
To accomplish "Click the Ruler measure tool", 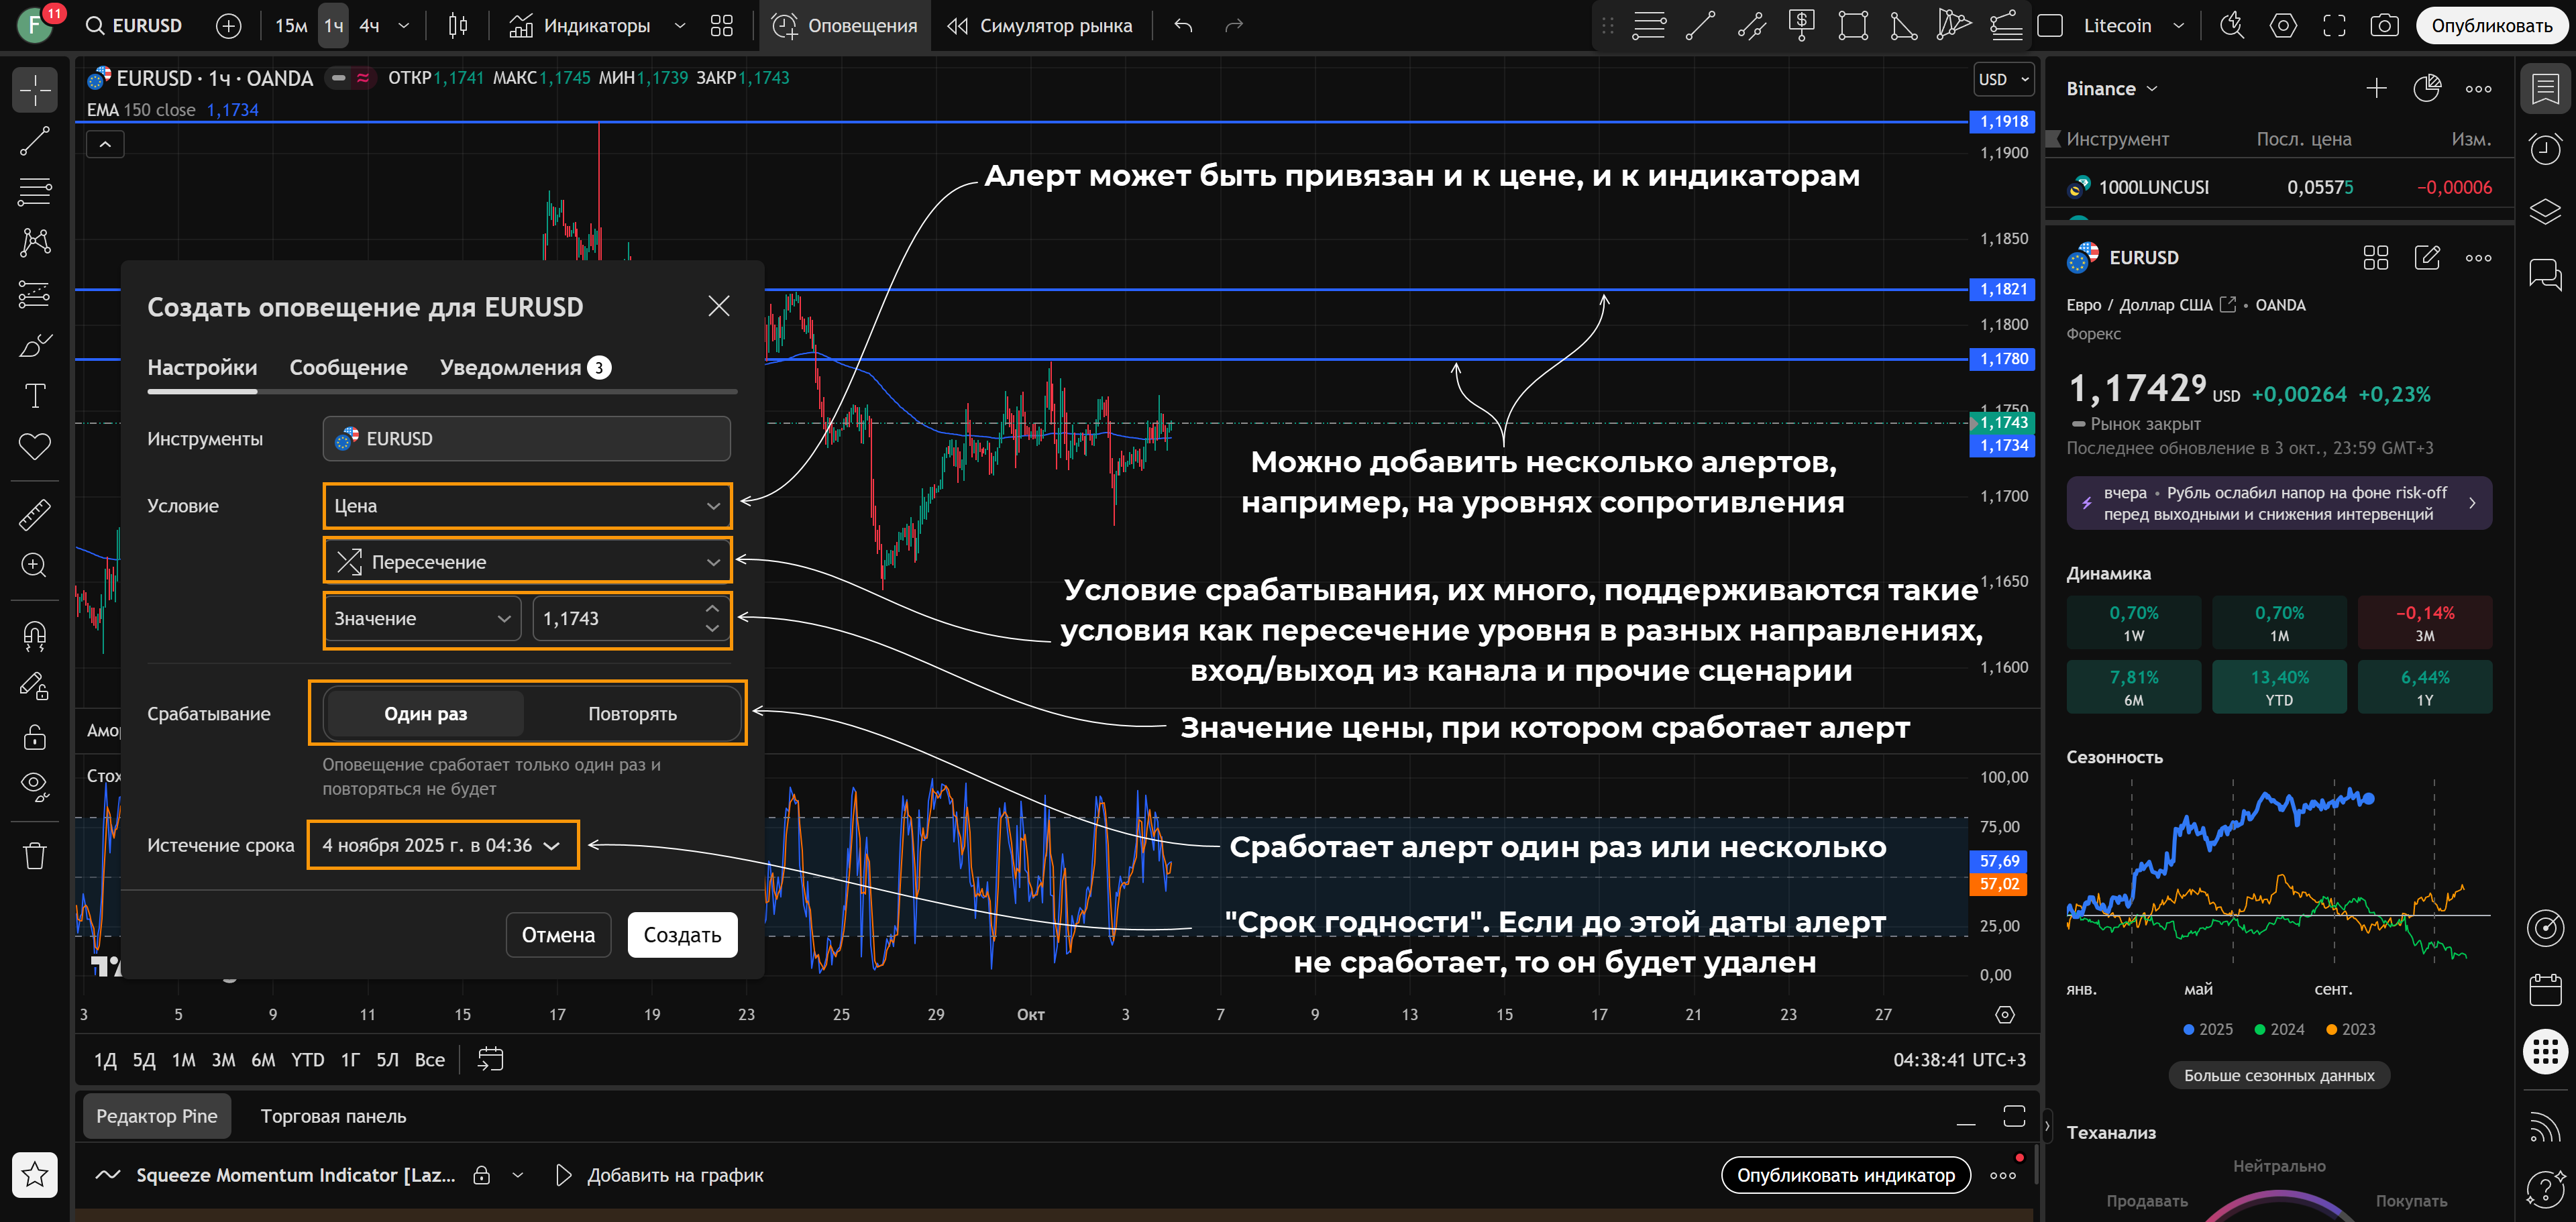I will (x=35, y=514).
